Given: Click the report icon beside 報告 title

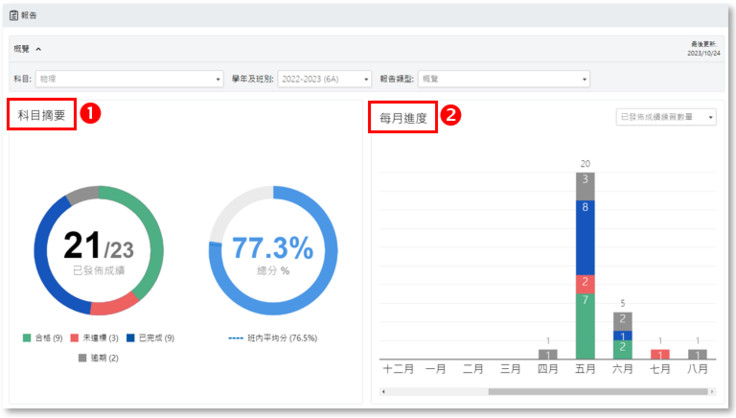Looking at the screenshot, I should point(14,16).
